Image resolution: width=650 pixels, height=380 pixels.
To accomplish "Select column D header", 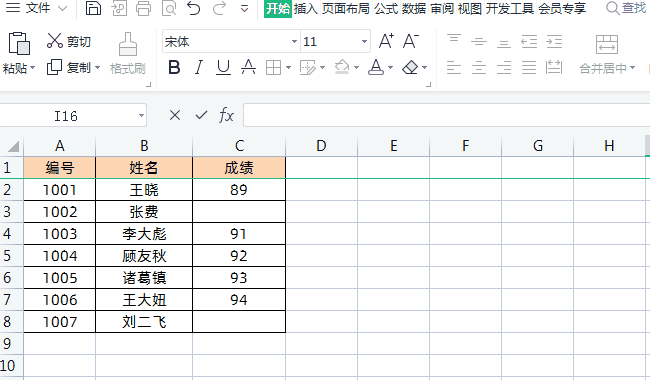I will (x=321, y=146).
